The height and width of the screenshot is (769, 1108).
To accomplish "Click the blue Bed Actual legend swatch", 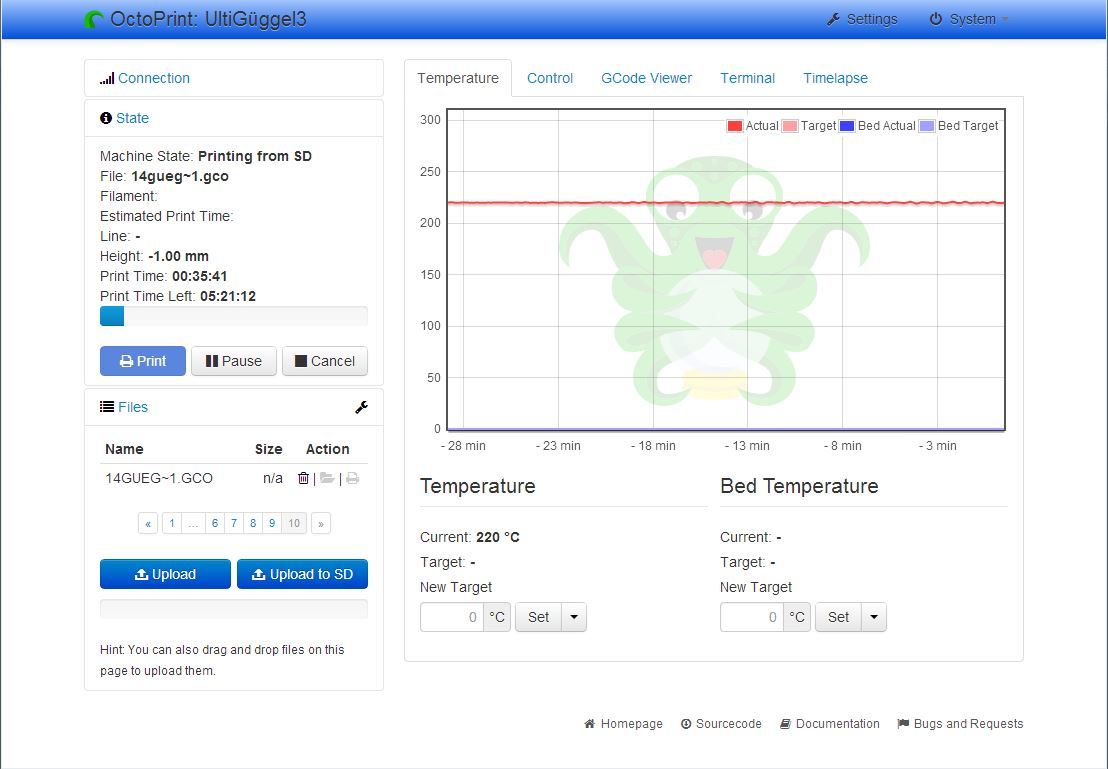I will tap(847, 126).
